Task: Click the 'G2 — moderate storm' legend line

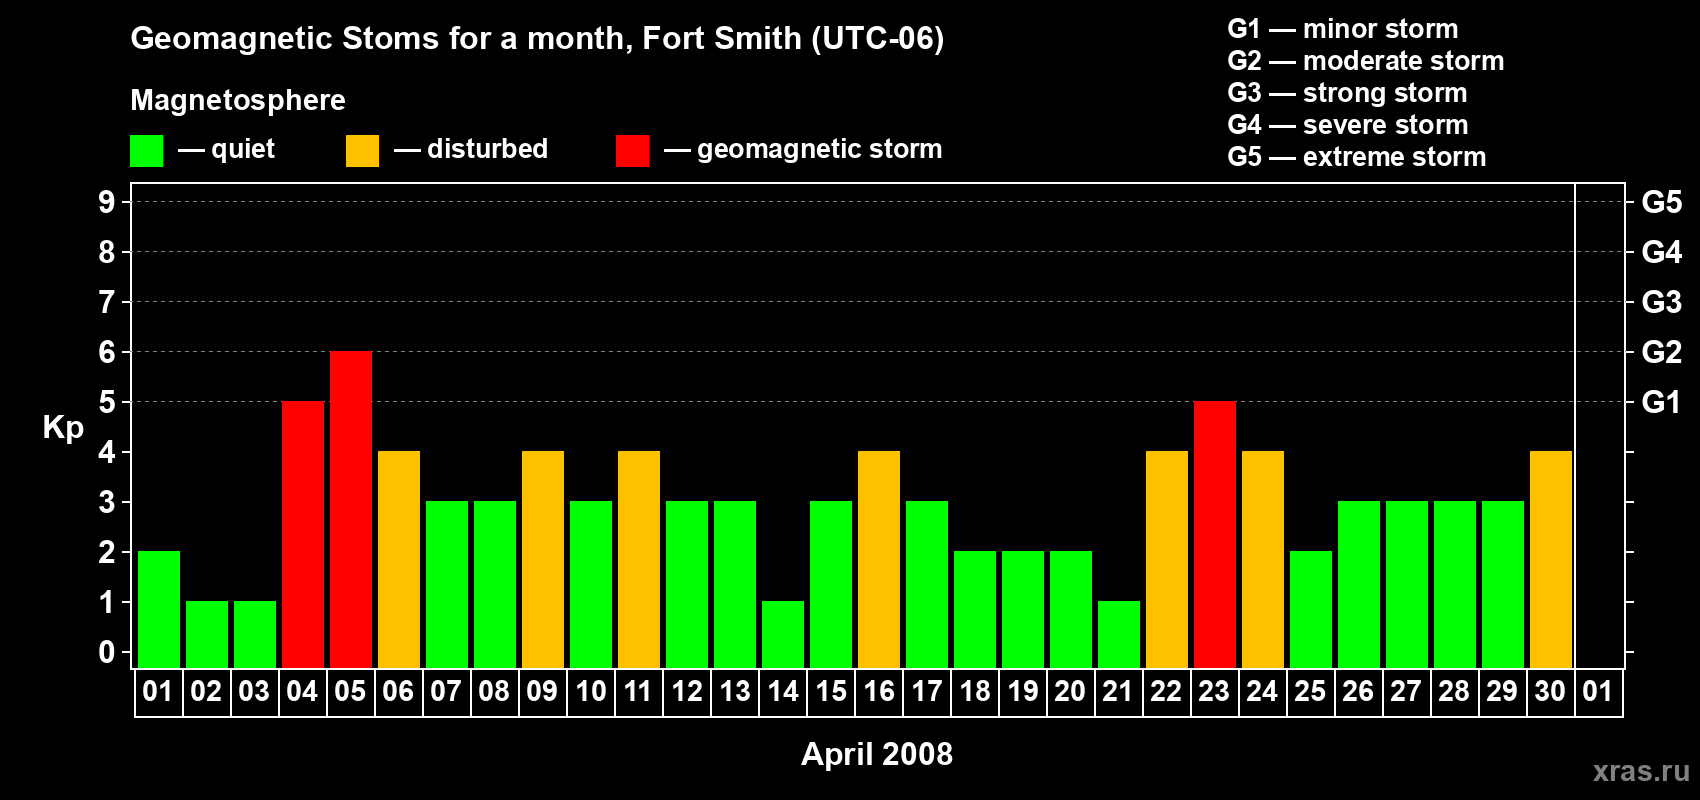Action: point(1366,61)
